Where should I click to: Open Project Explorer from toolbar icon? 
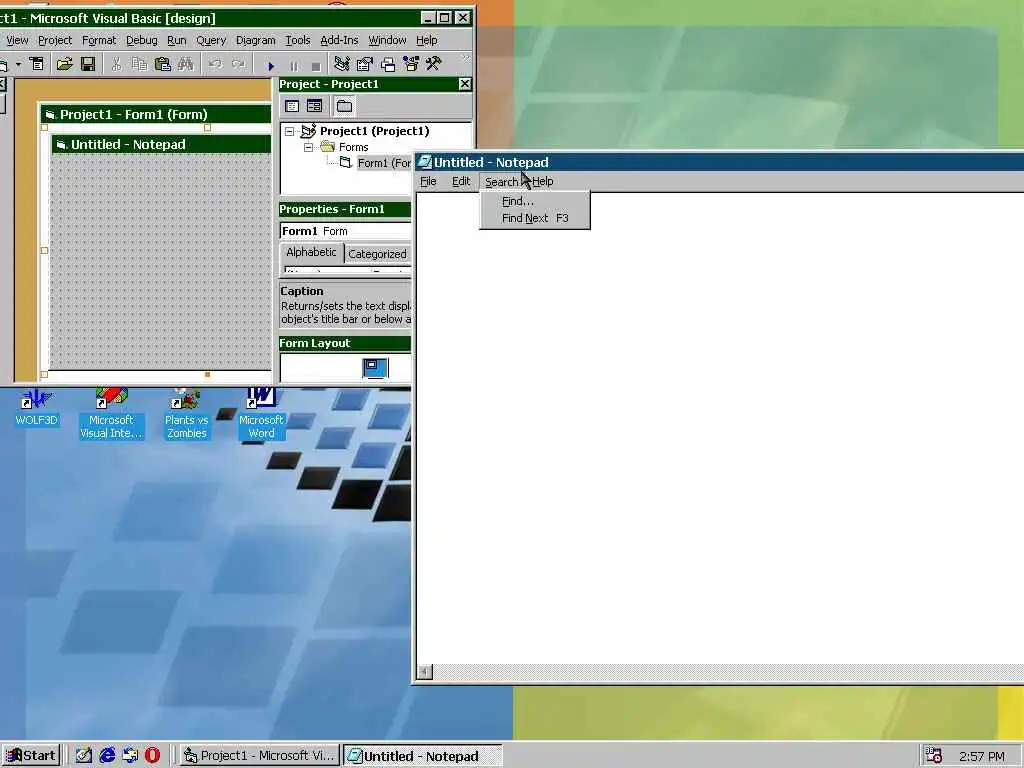tap(341, 63)
